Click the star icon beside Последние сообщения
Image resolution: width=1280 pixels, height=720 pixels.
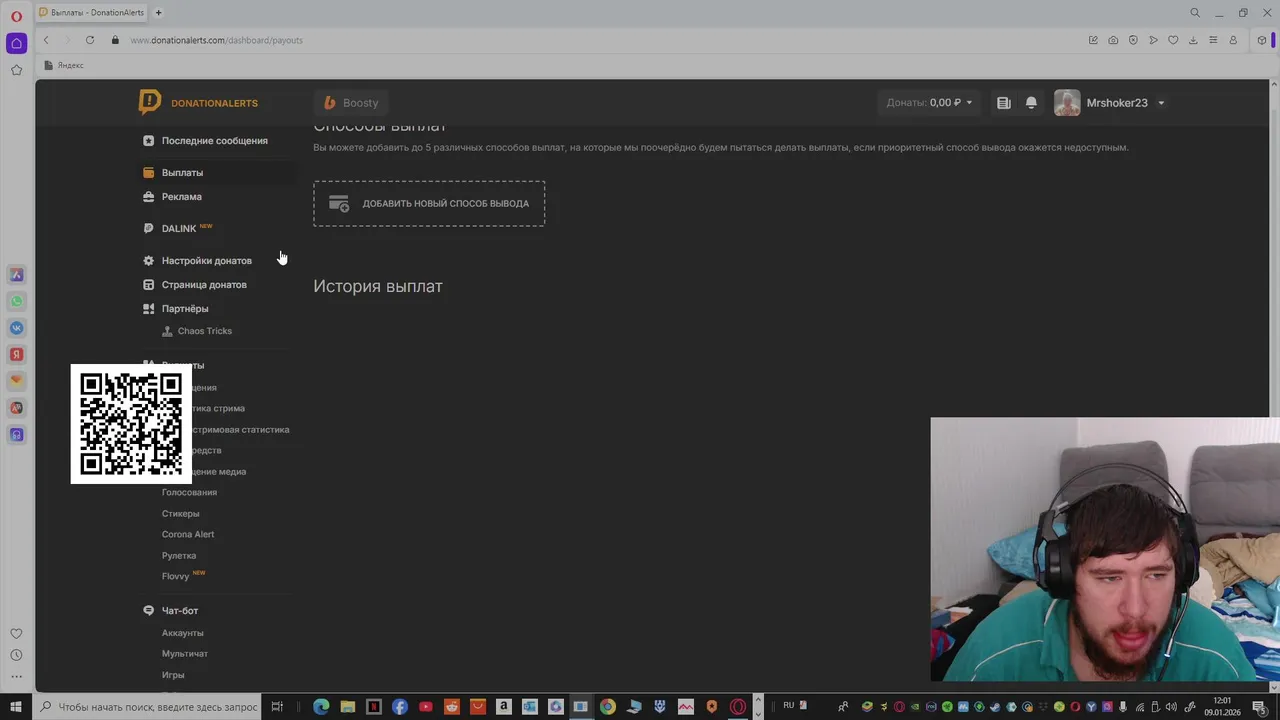pyautogui.click(x=148, y=141)
